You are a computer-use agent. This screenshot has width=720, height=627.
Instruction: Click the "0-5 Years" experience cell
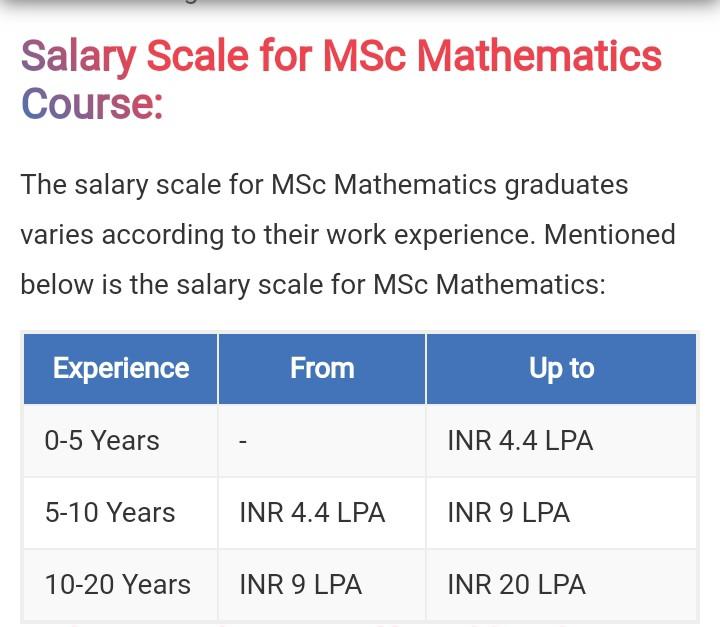pyautogui.click(x=102, y=441)
